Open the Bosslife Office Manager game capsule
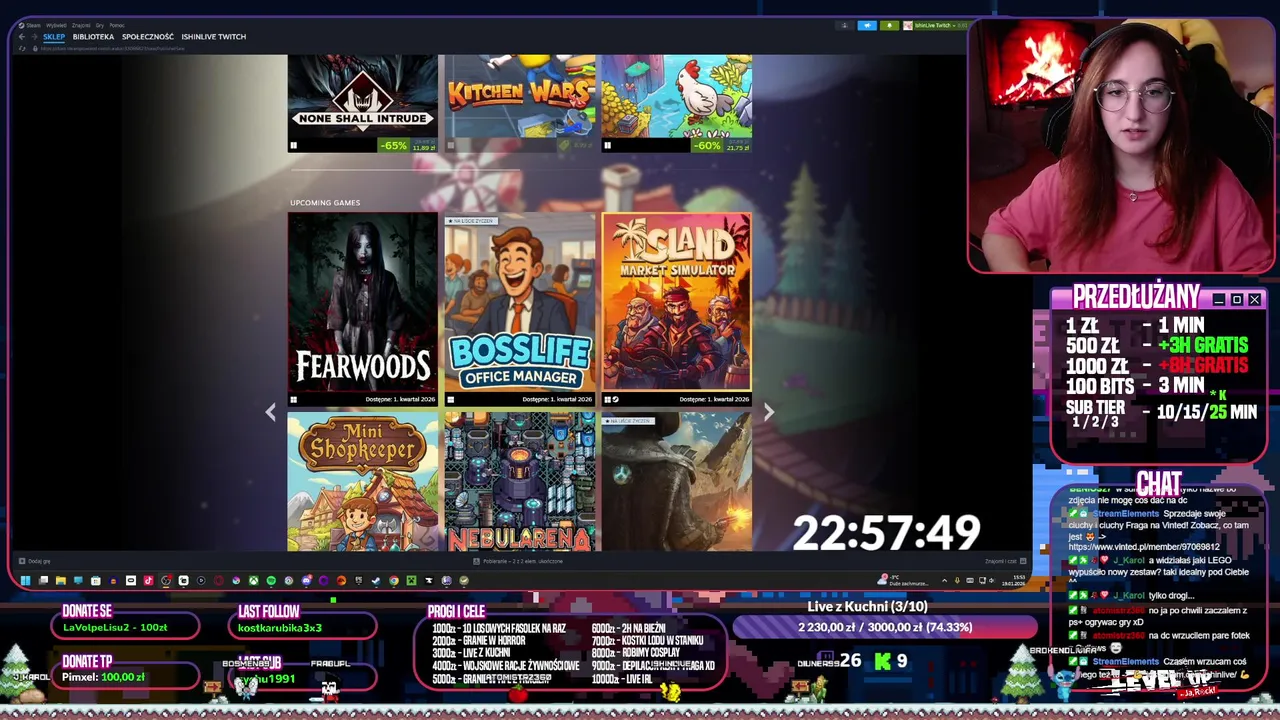Screen dimensions: 1280x720 click(520, 308)
